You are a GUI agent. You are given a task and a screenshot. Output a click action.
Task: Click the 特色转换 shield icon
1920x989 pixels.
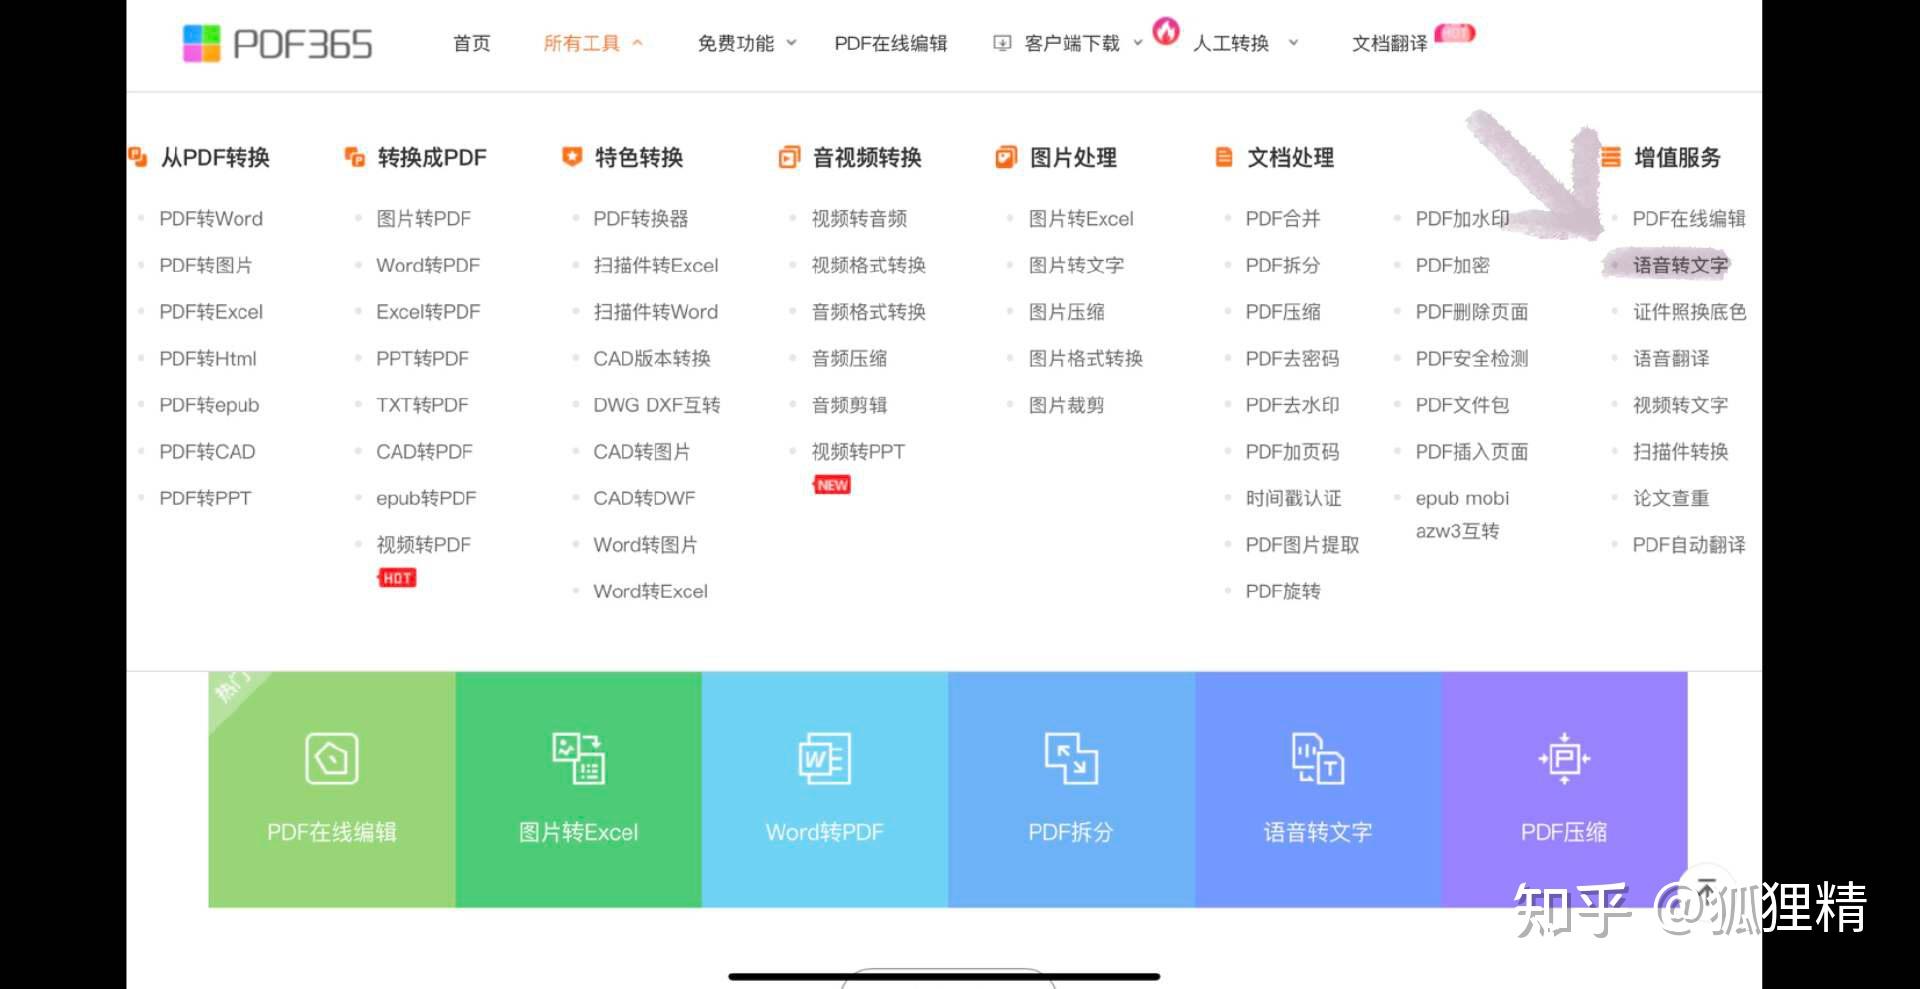(572, 157)
